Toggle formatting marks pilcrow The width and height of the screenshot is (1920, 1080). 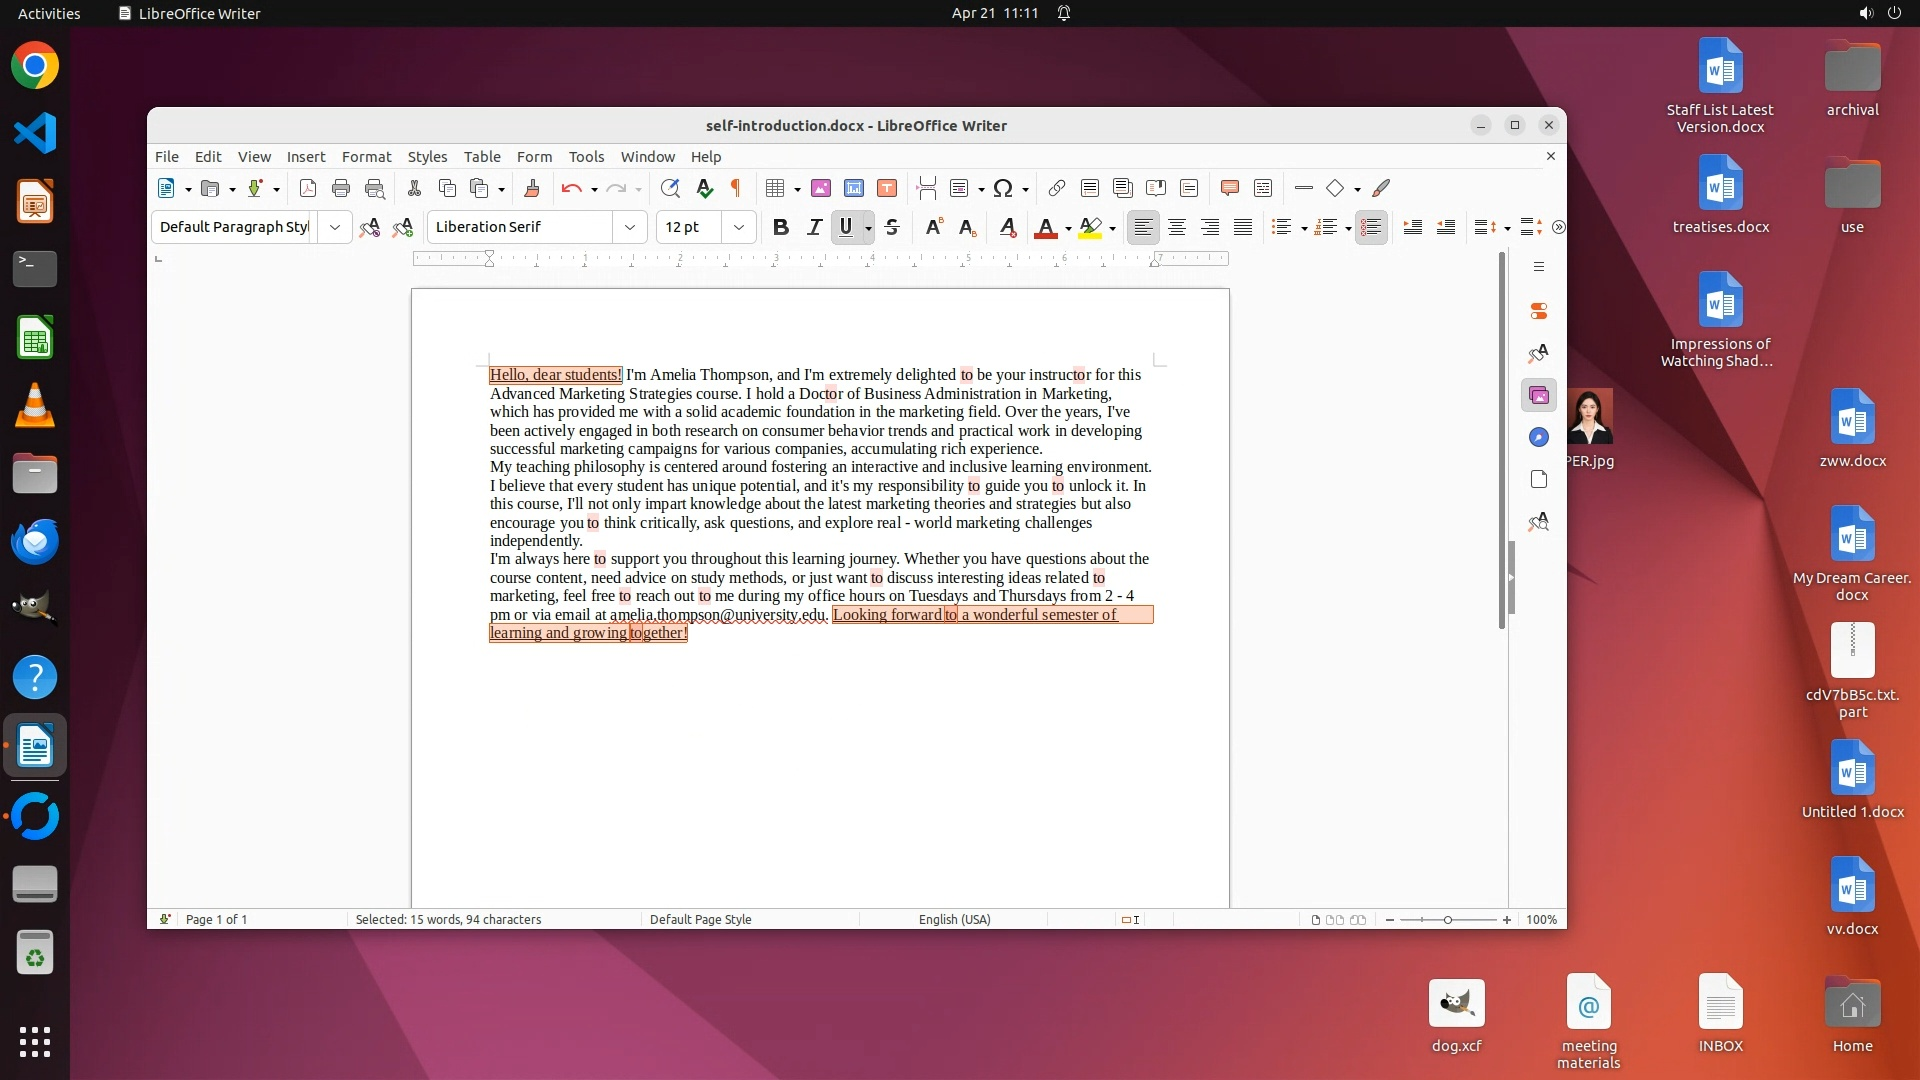[736, 188]
